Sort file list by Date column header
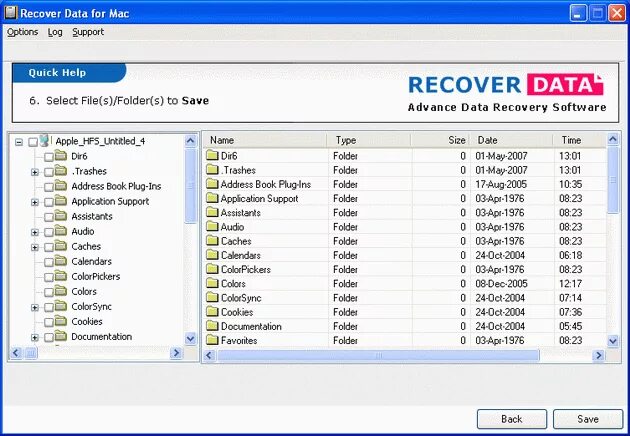The height and width of the screenshot is (436, 630). [x=512, y=140]
